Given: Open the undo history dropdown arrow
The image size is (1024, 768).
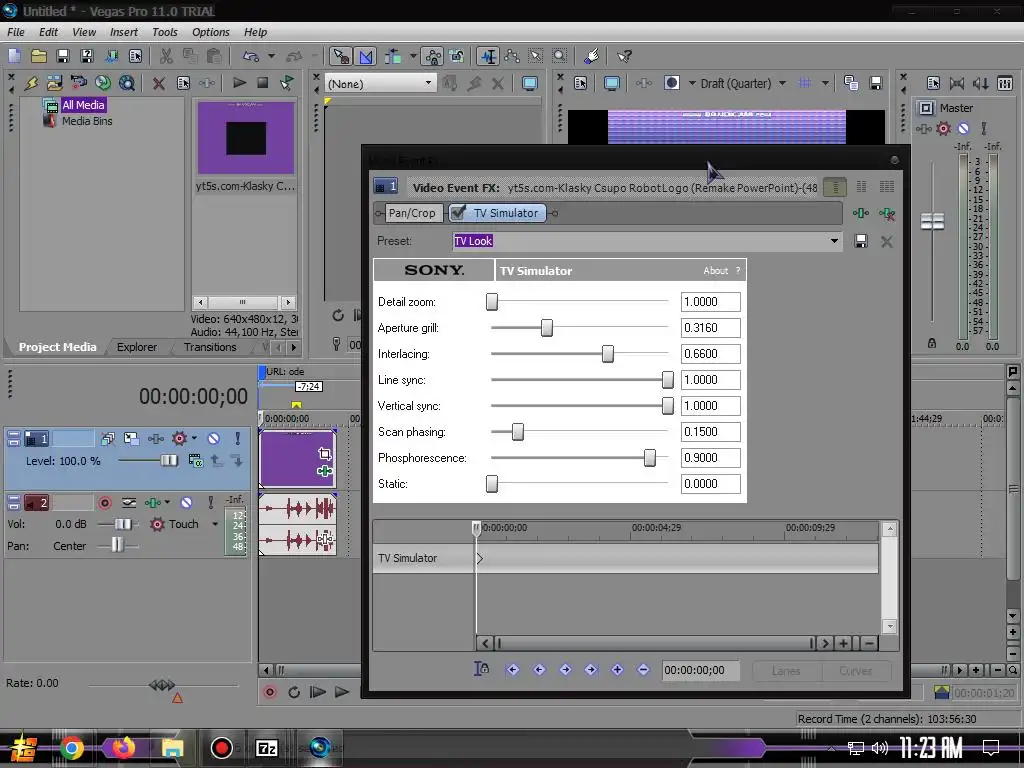Looking at the screenshot, I should [271, 56].
